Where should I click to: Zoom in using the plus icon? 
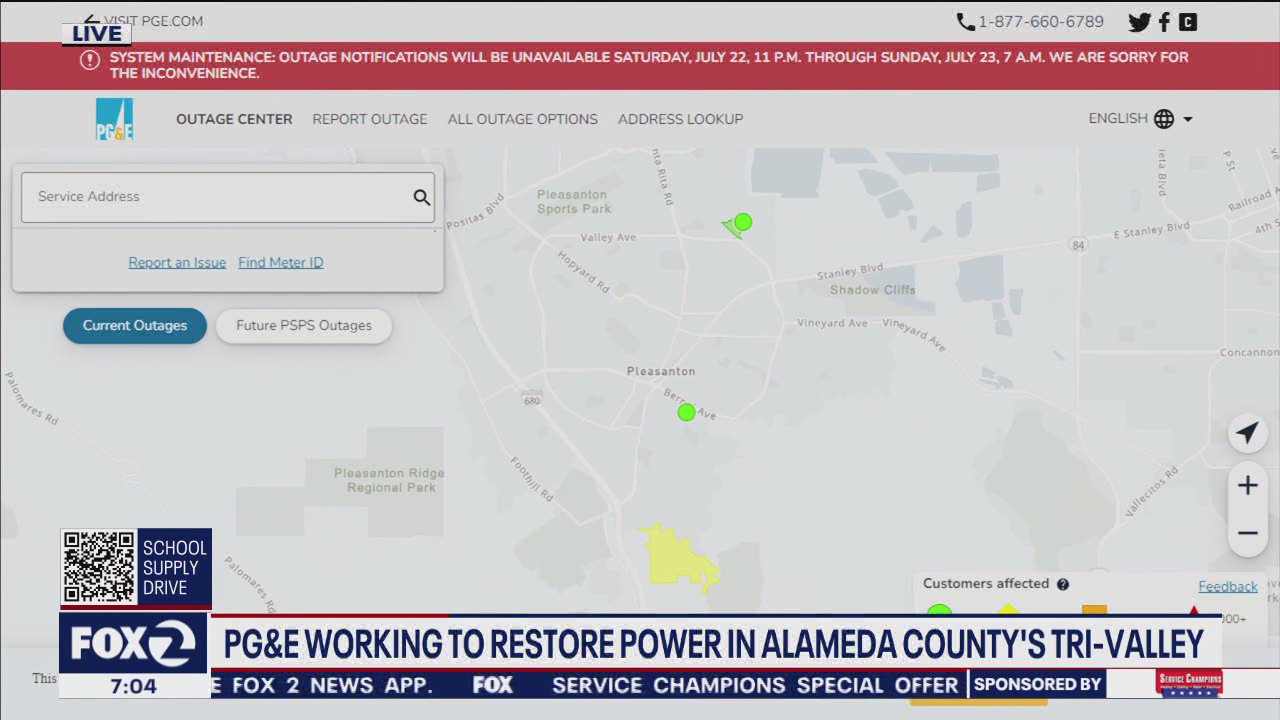[x=1247, y=485]
